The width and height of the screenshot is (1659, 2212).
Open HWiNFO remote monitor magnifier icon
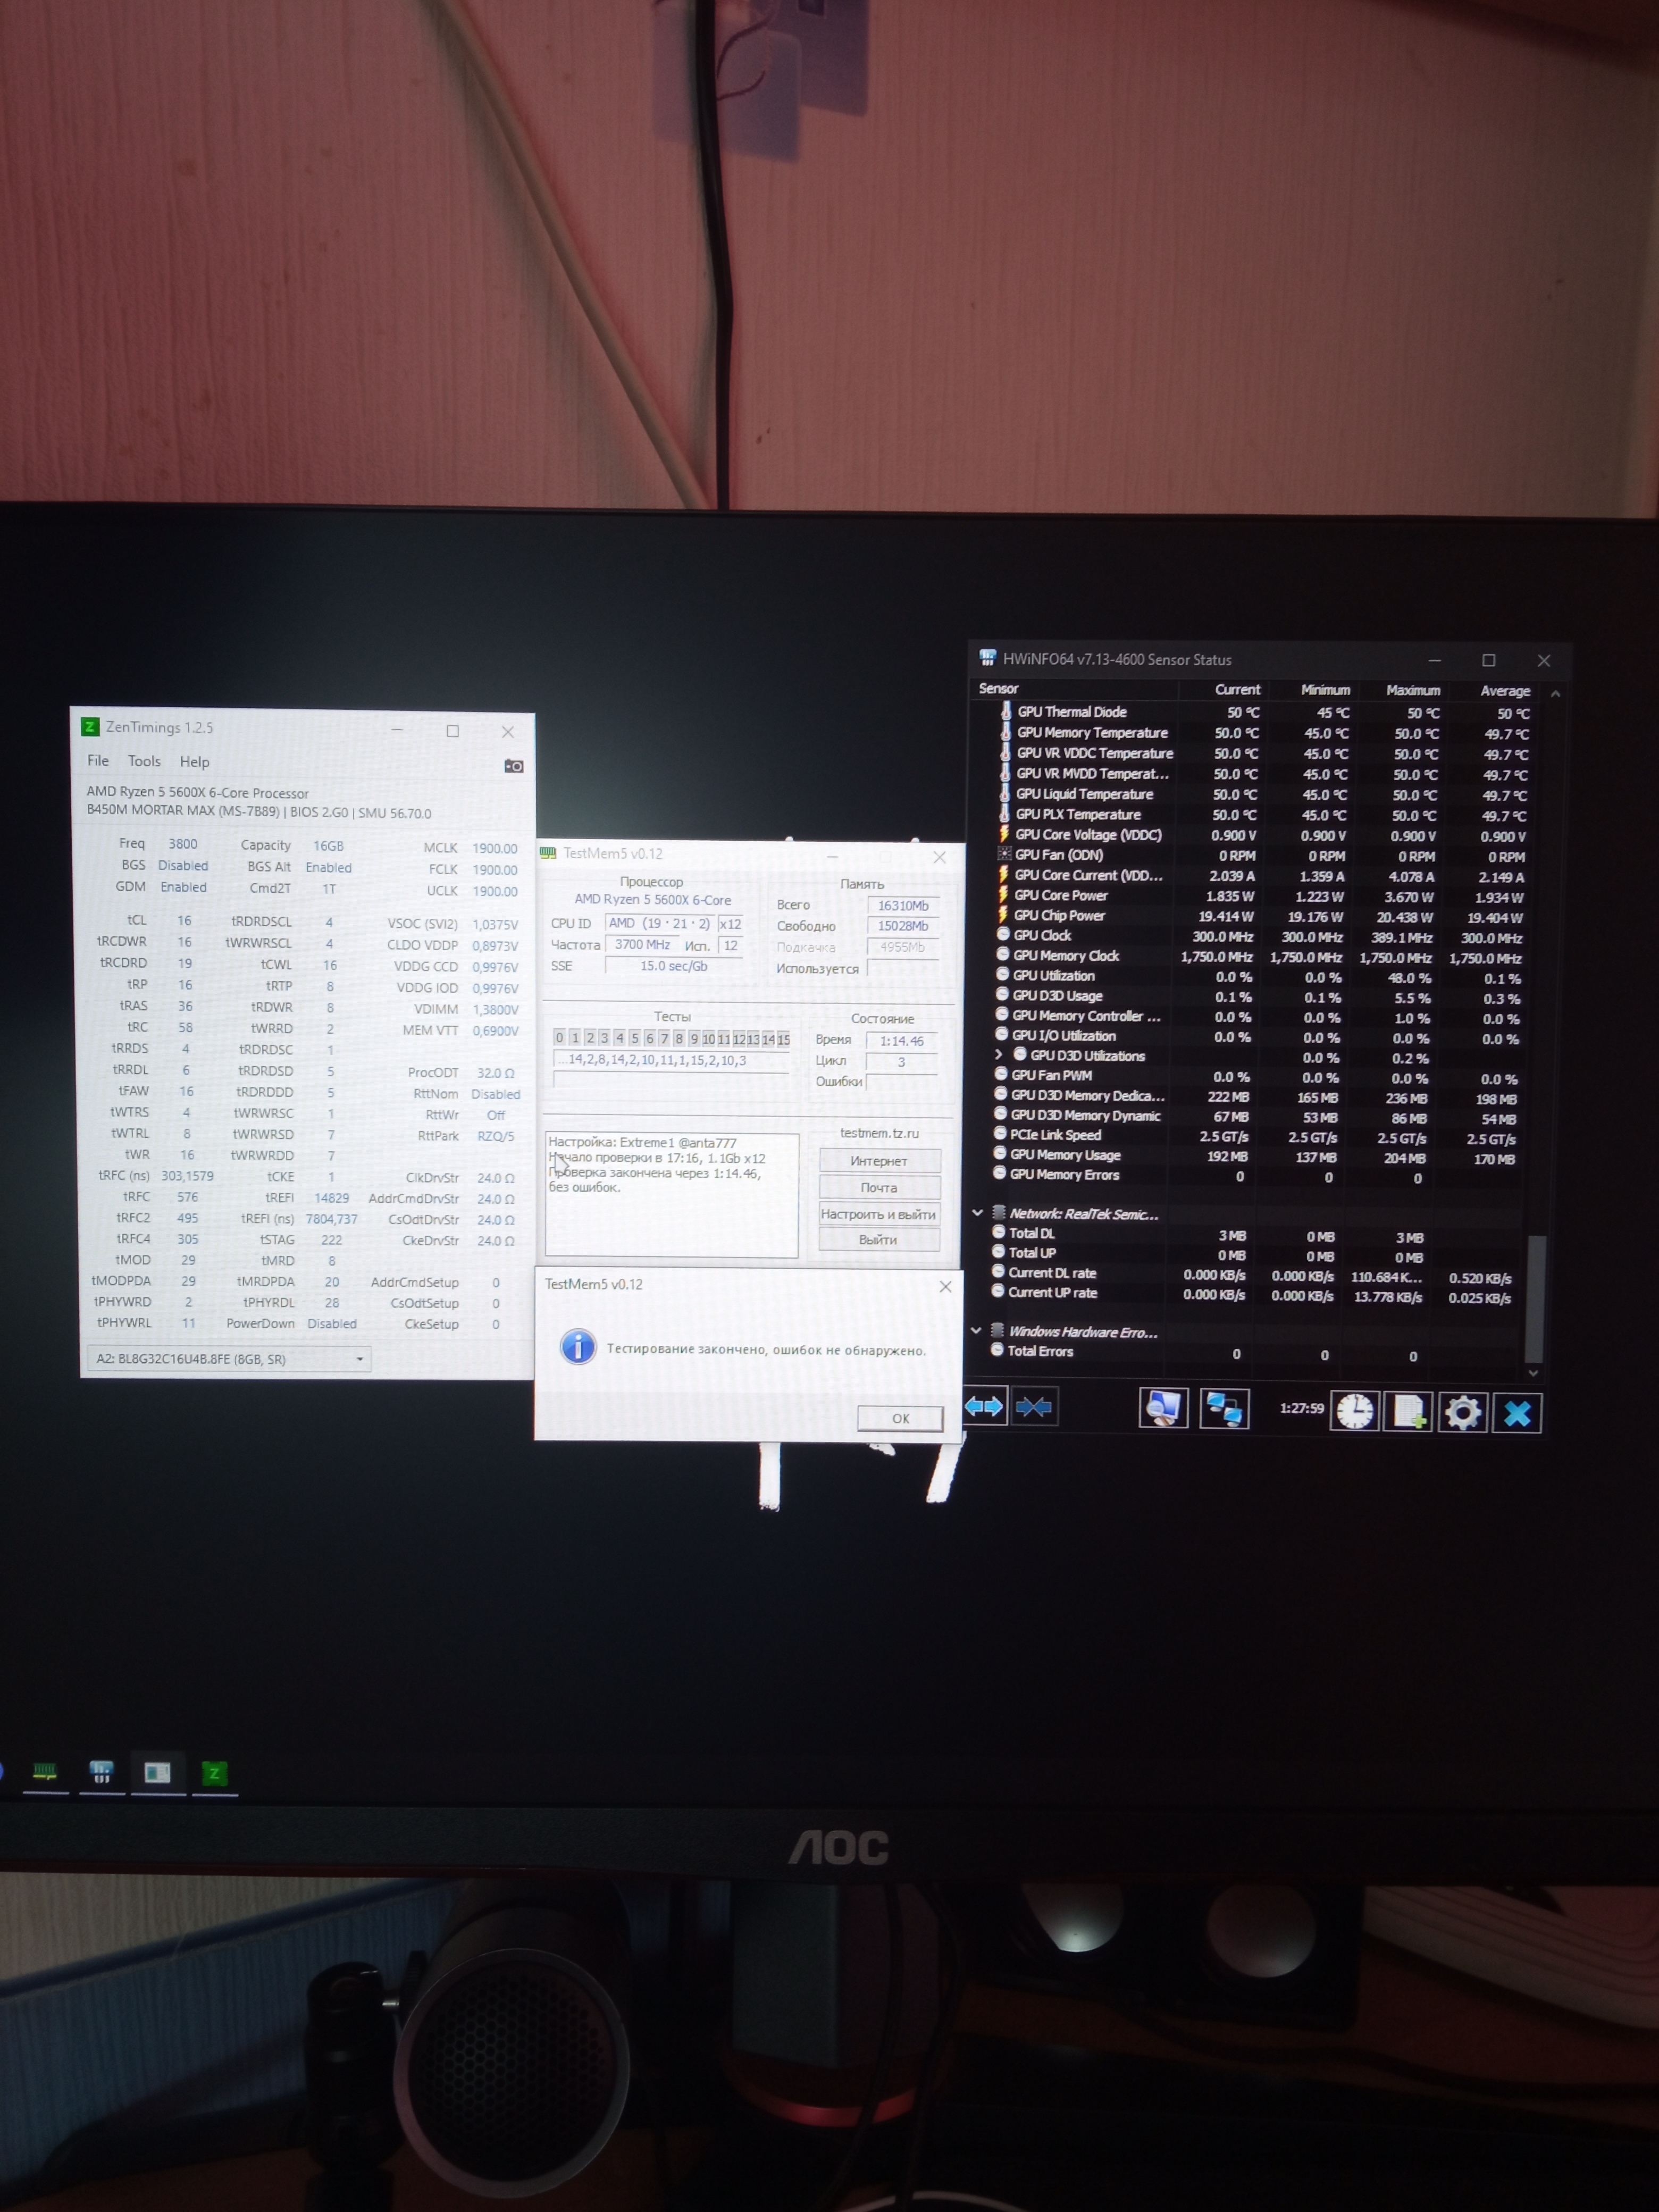click(x=1163, y=1408)
